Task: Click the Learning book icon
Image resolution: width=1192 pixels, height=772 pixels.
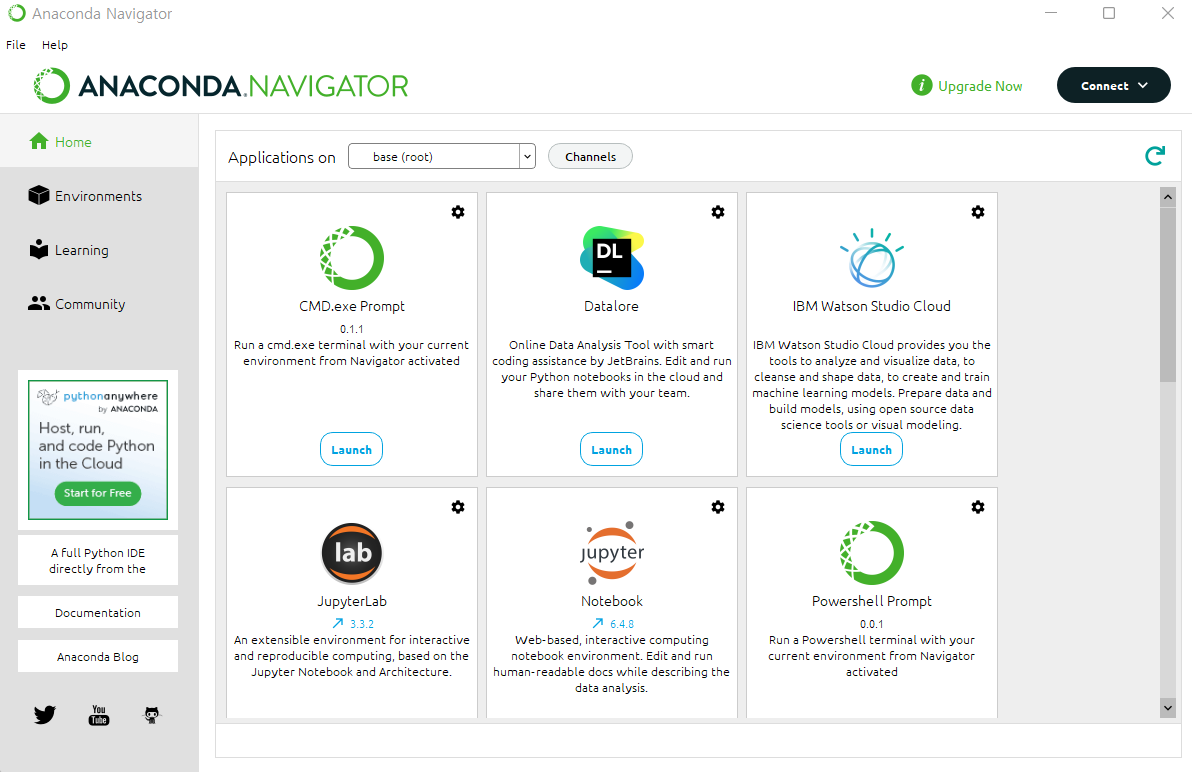Action: pyautogui.click(x=39, y=249)
